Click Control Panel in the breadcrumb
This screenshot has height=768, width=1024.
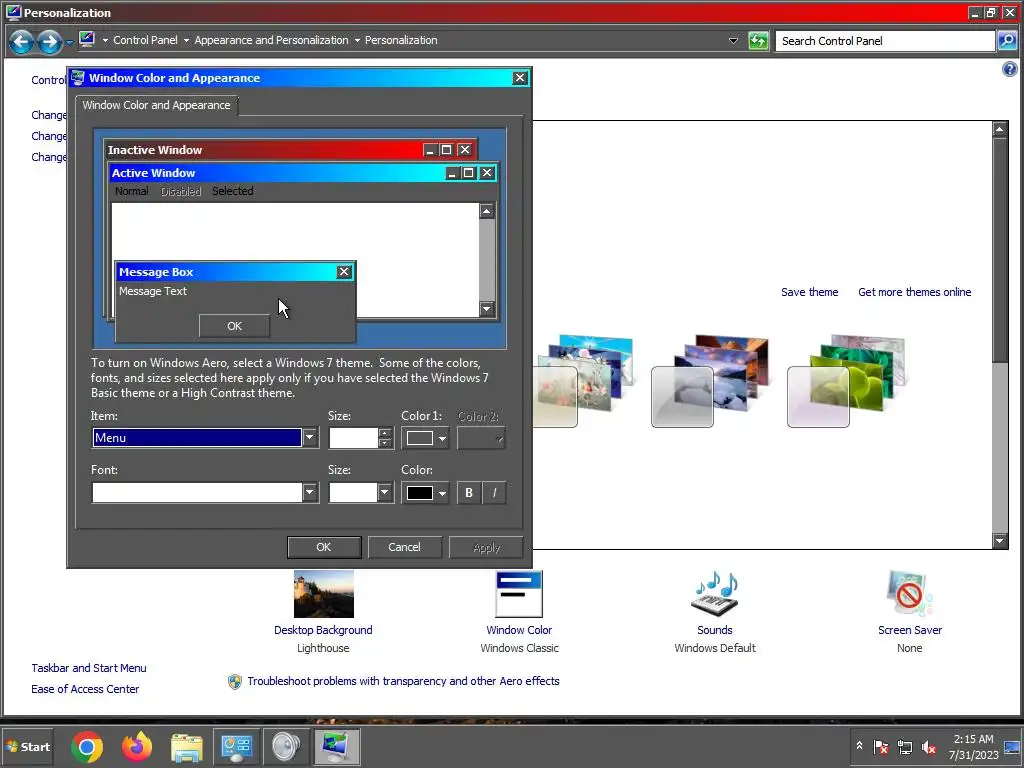[145, 40]
